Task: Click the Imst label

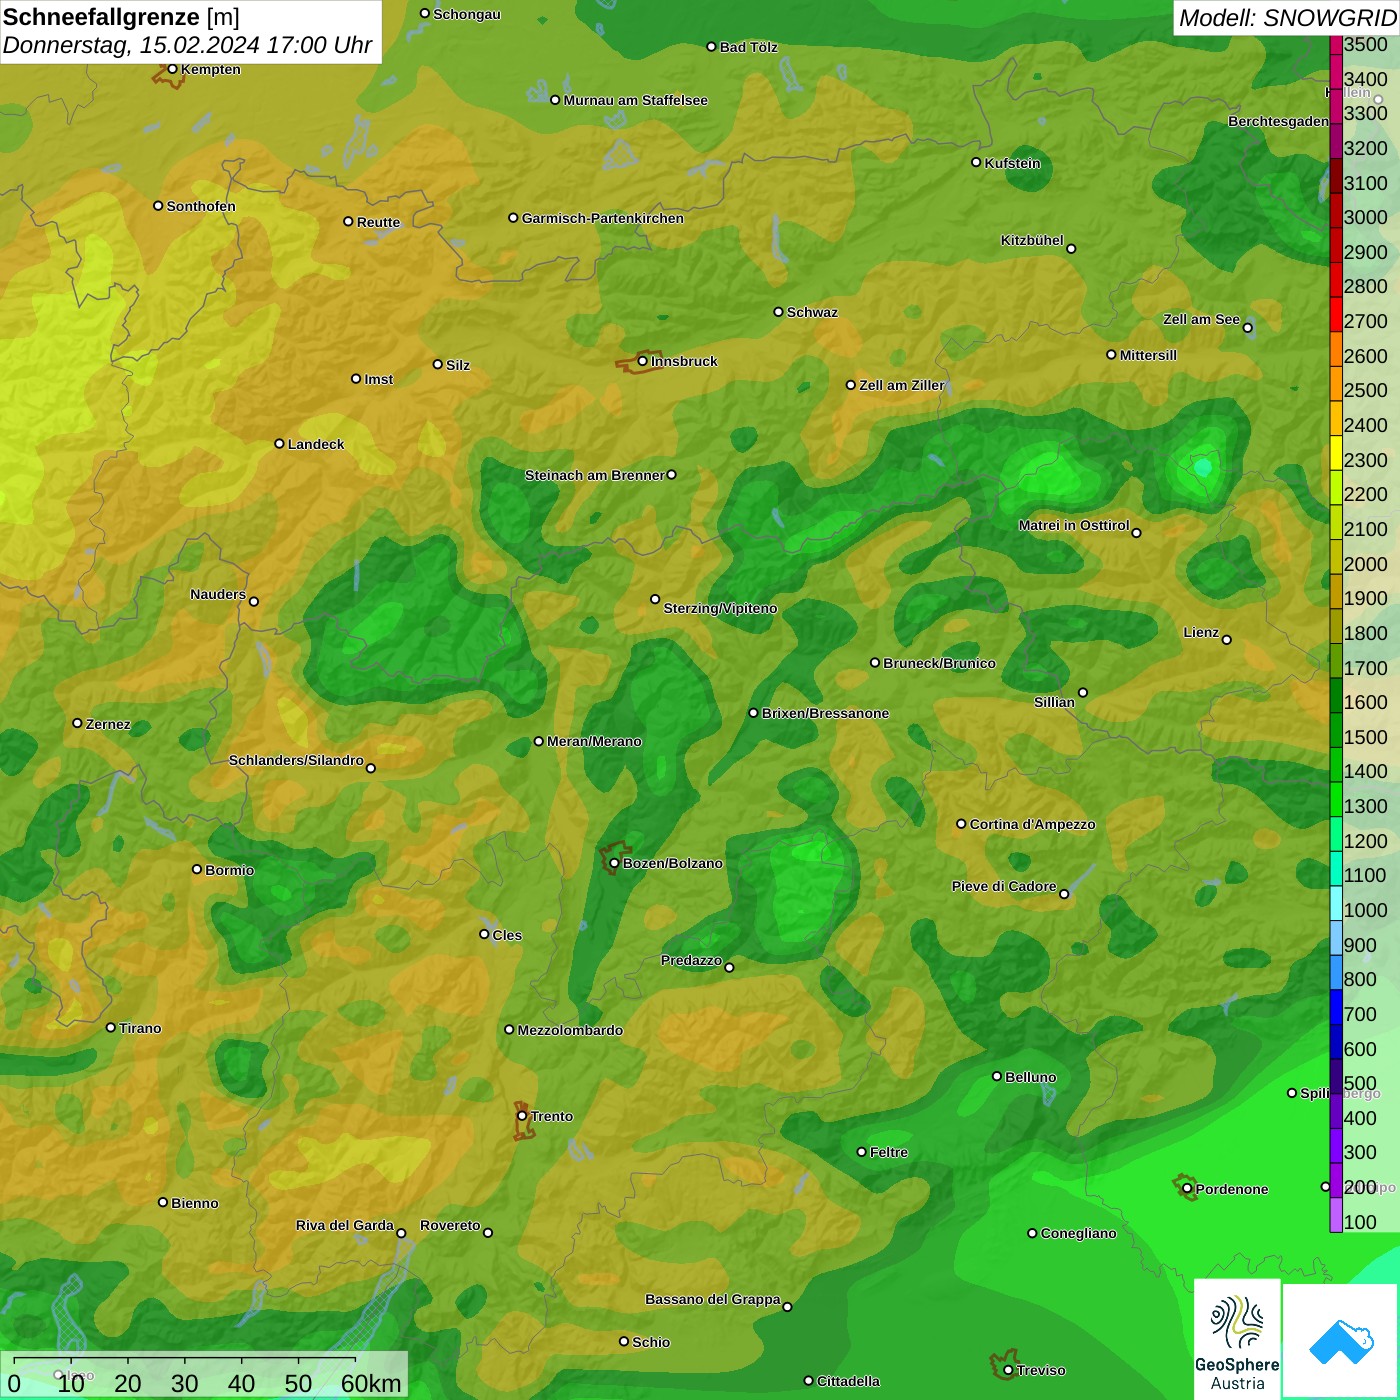Action: click(x=378, y=379)
